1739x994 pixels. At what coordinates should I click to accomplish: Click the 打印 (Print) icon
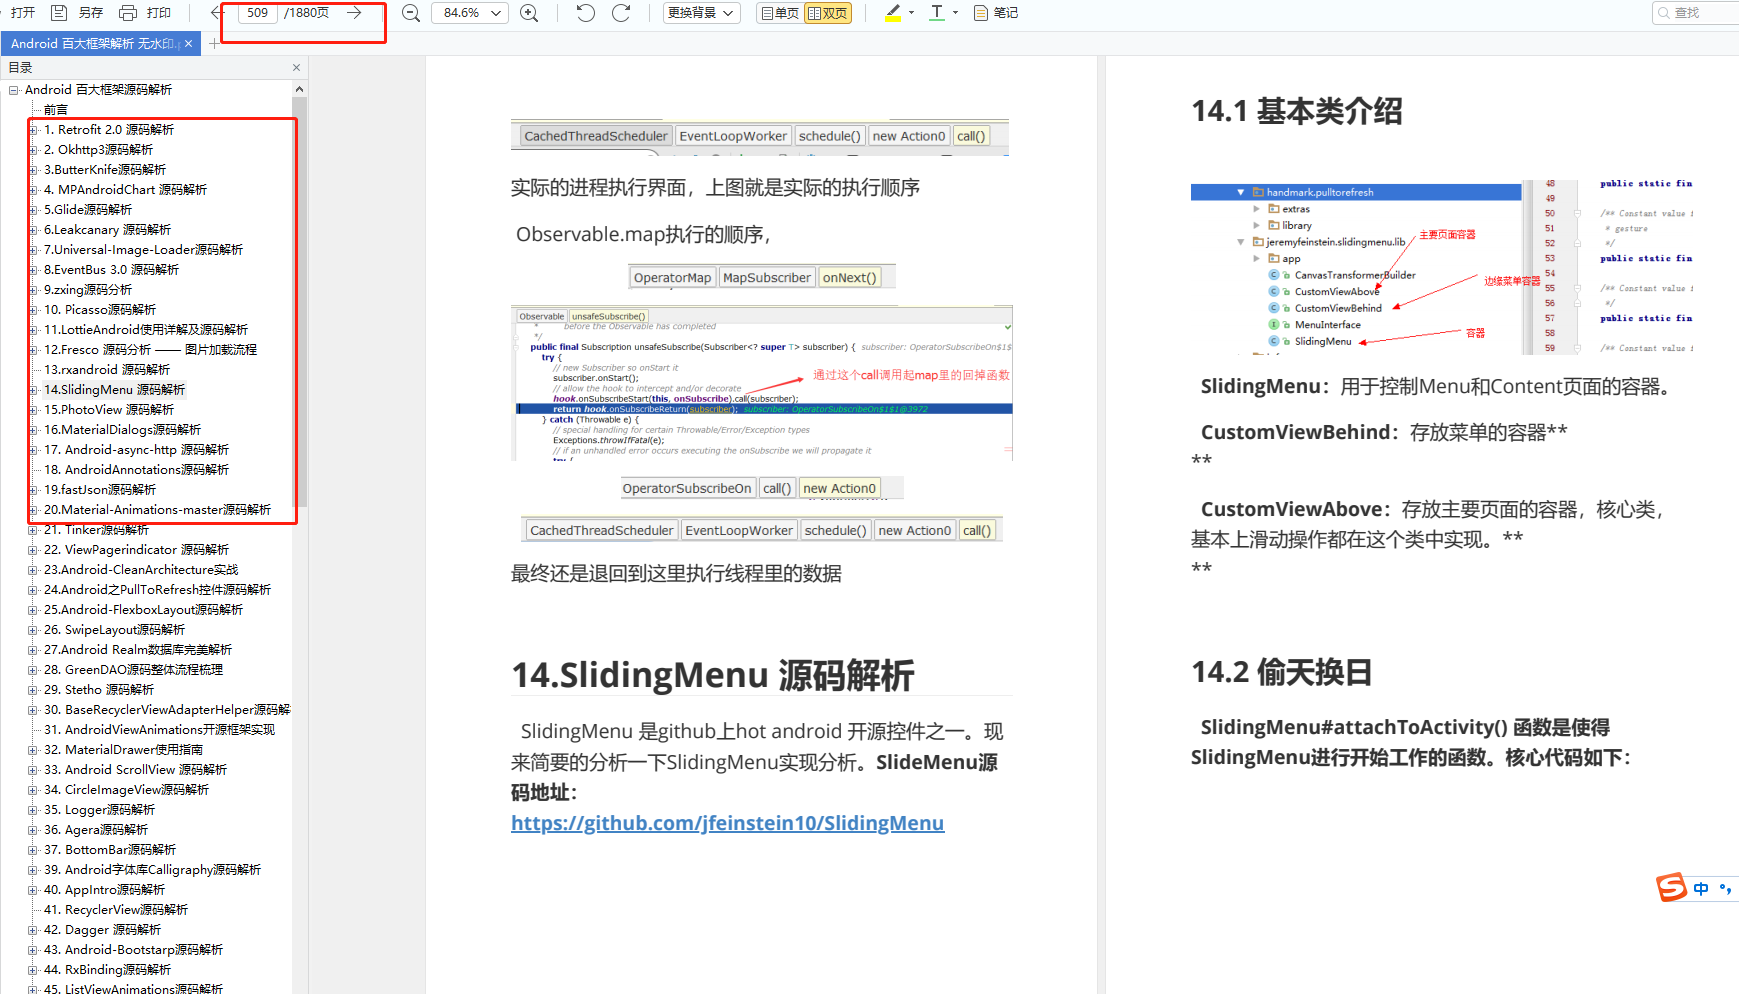(128, 13)
